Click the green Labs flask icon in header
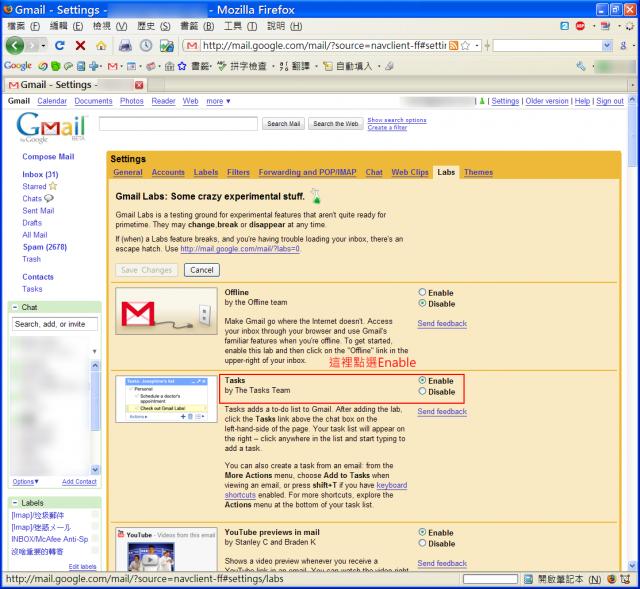The image size is (640, 589). click(x=482, y=101)
